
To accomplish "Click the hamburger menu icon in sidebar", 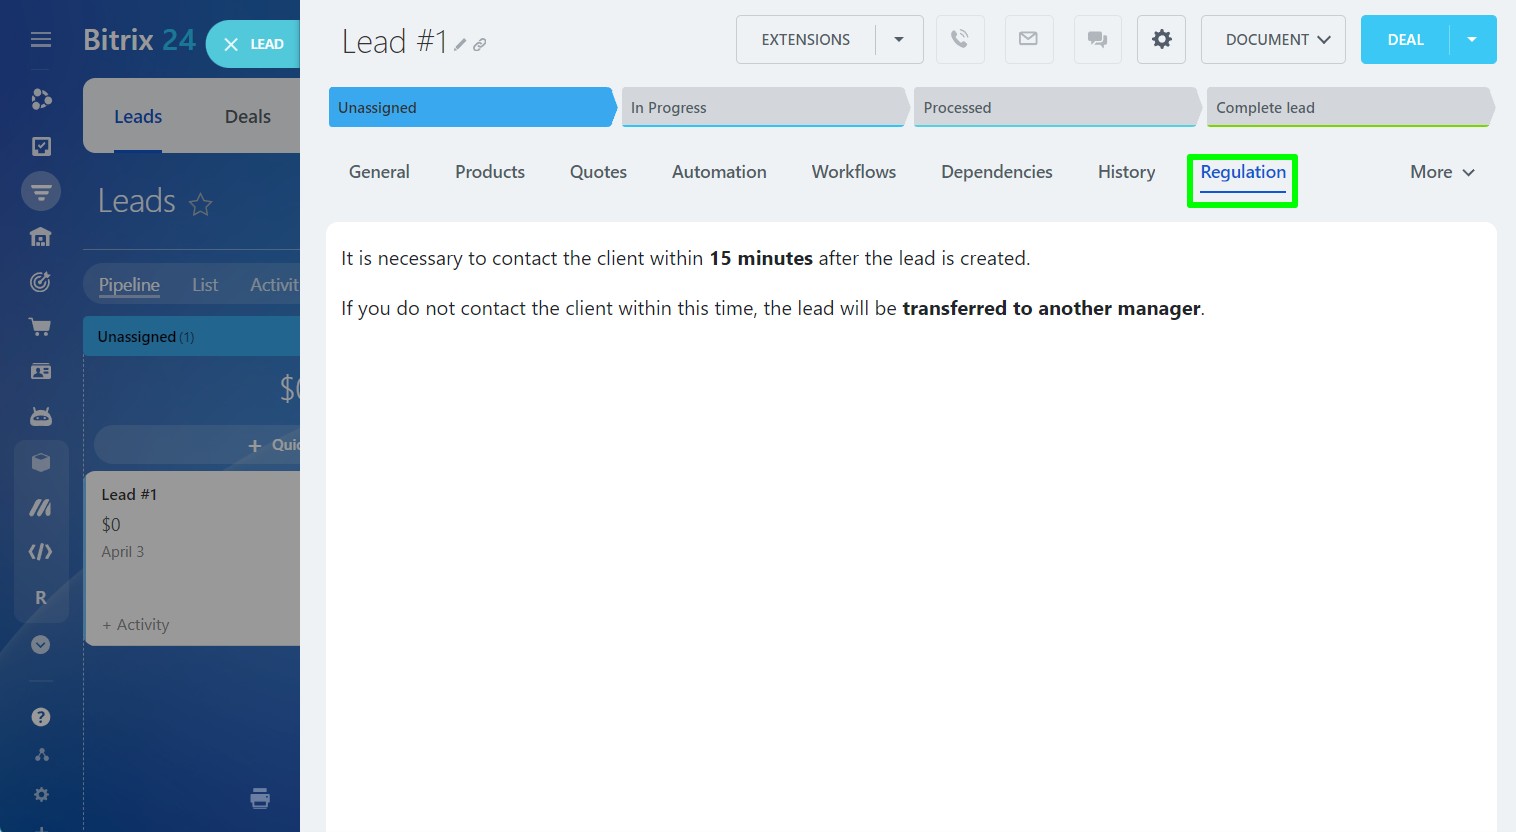I will tap(41, 40).
